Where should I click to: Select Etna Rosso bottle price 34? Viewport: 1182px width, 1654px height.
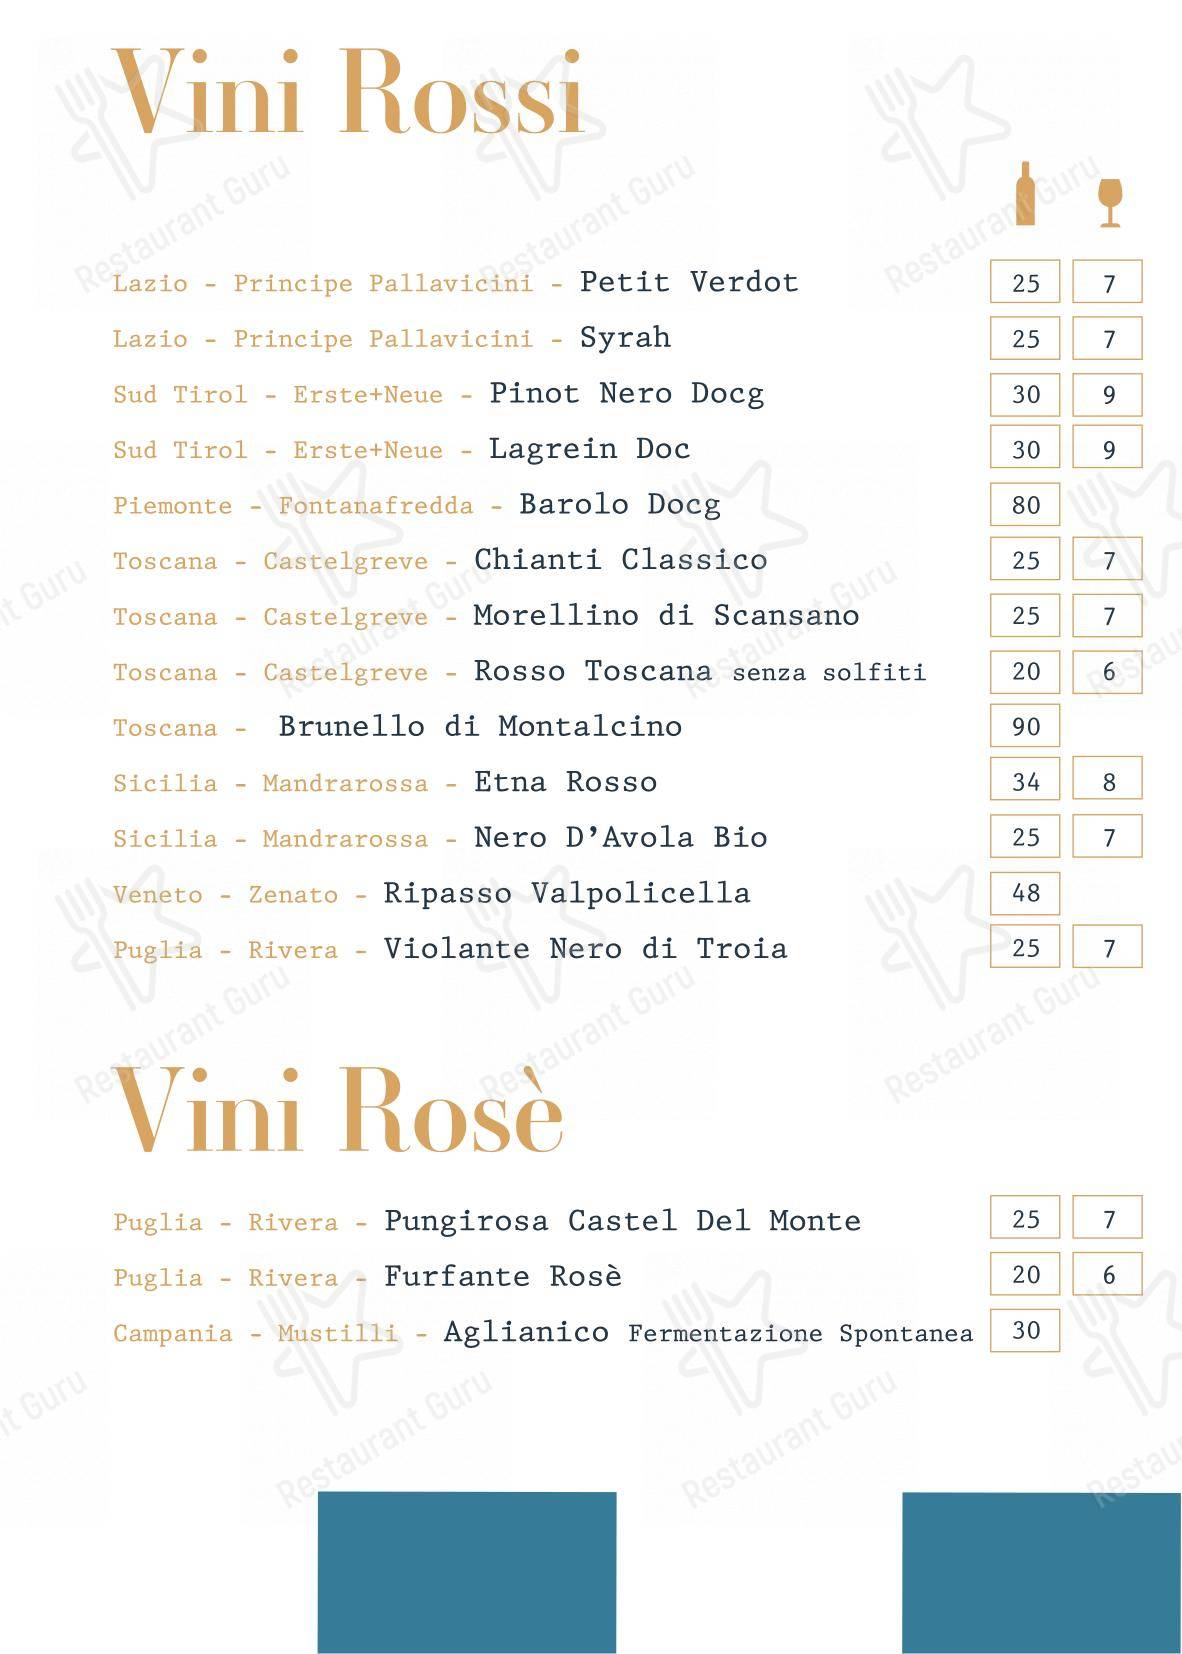(x=1025, y=782)
